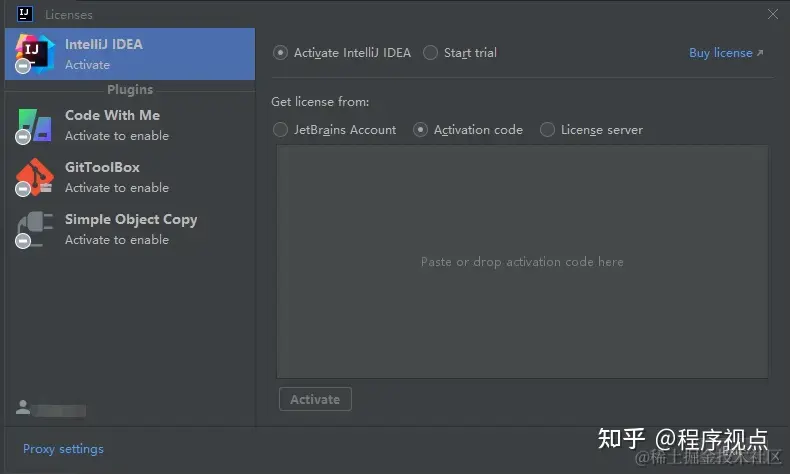This screenshot has width=790, height=474.
Task: Close the Licenses dialog
Action: tap(773, 14)
